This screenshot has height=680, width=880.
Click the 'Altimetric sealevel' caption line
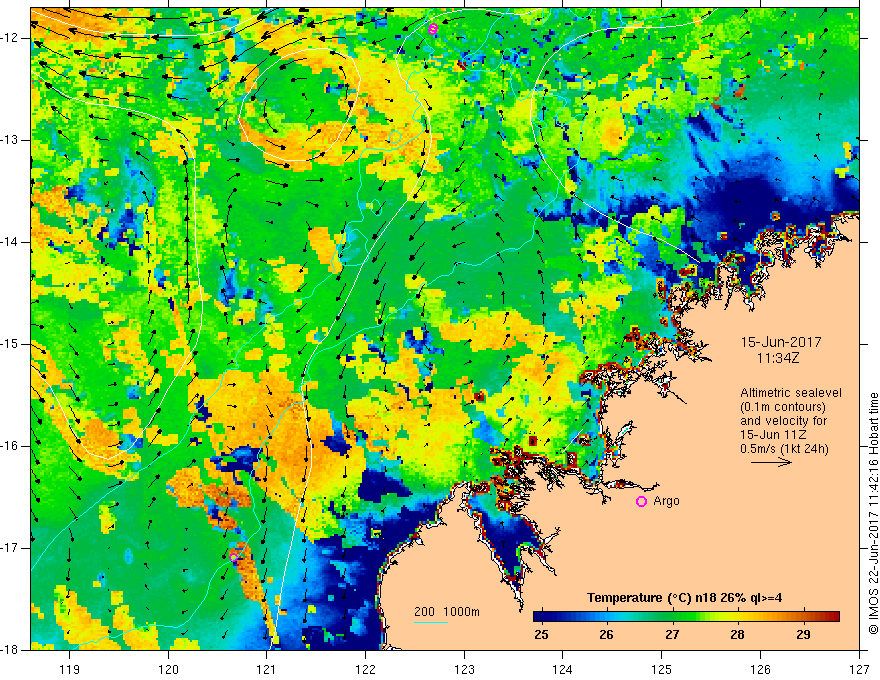click(790, 393)
